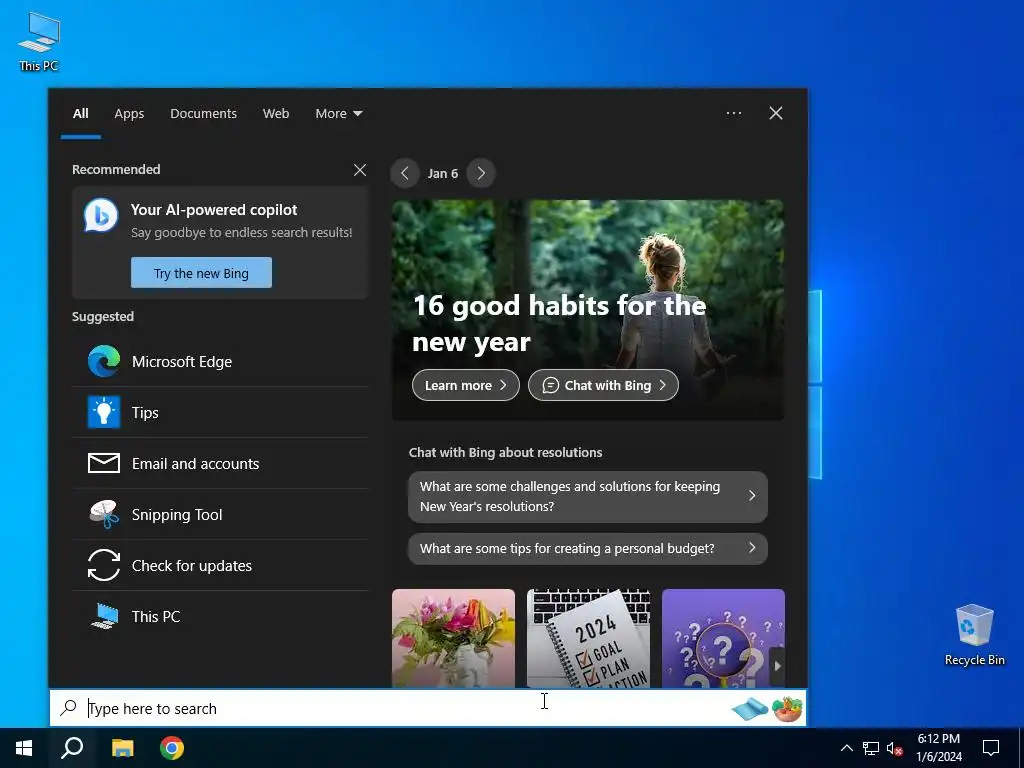Open File Explorer from the taskbar

(122, 748)
